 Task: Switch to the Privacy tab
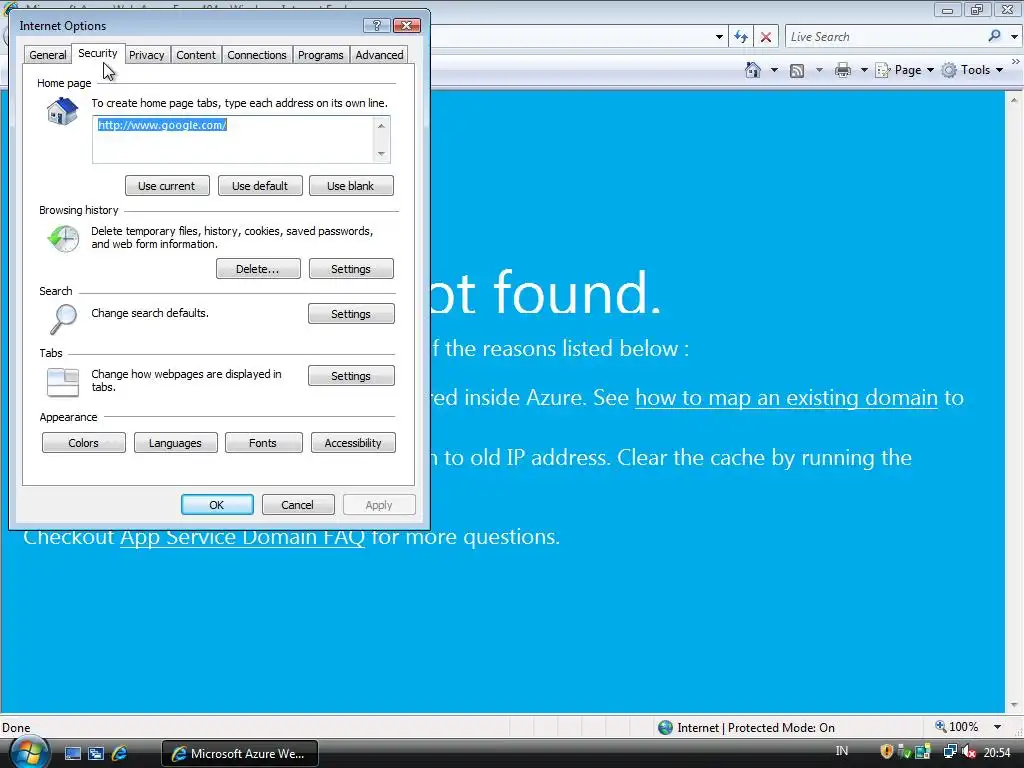pyautogui.click(x=146, y=55)
